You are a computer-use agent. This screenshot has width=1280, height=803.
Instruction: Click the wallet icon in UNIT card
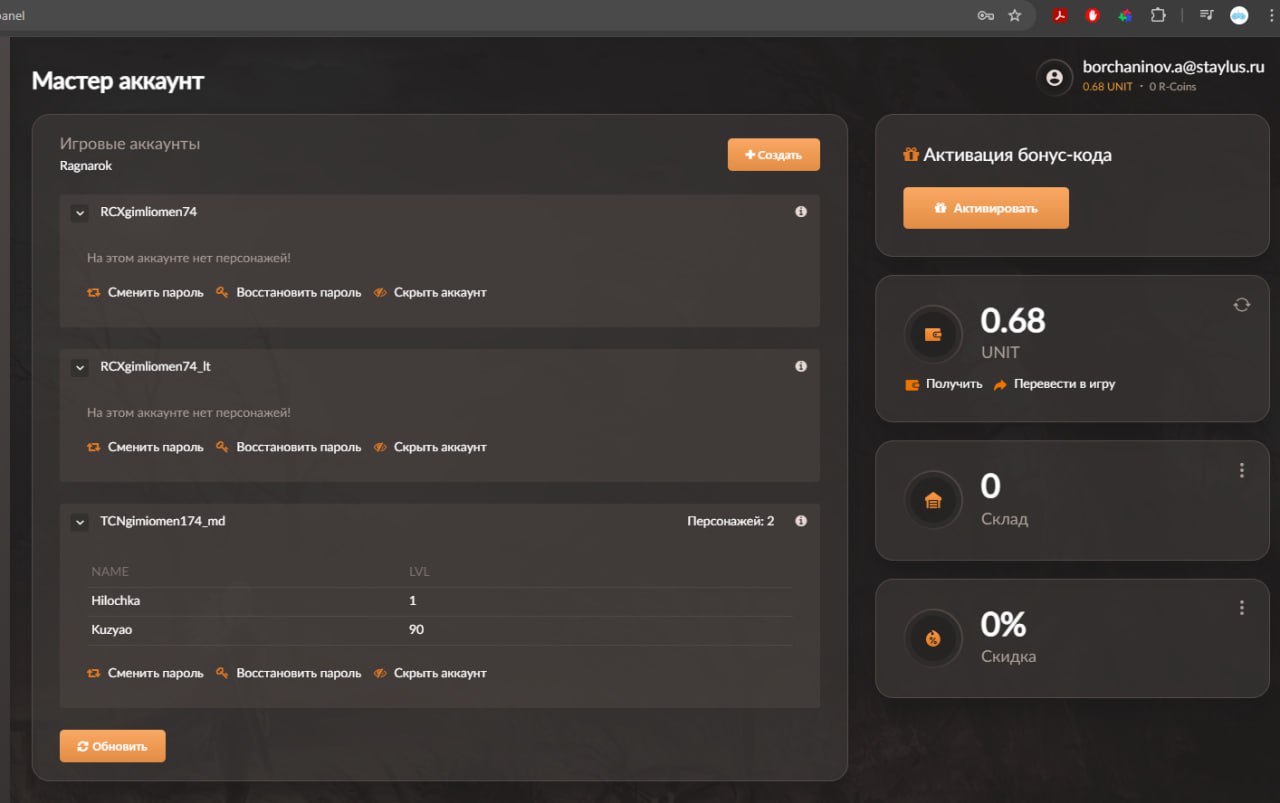pos(933,335)
